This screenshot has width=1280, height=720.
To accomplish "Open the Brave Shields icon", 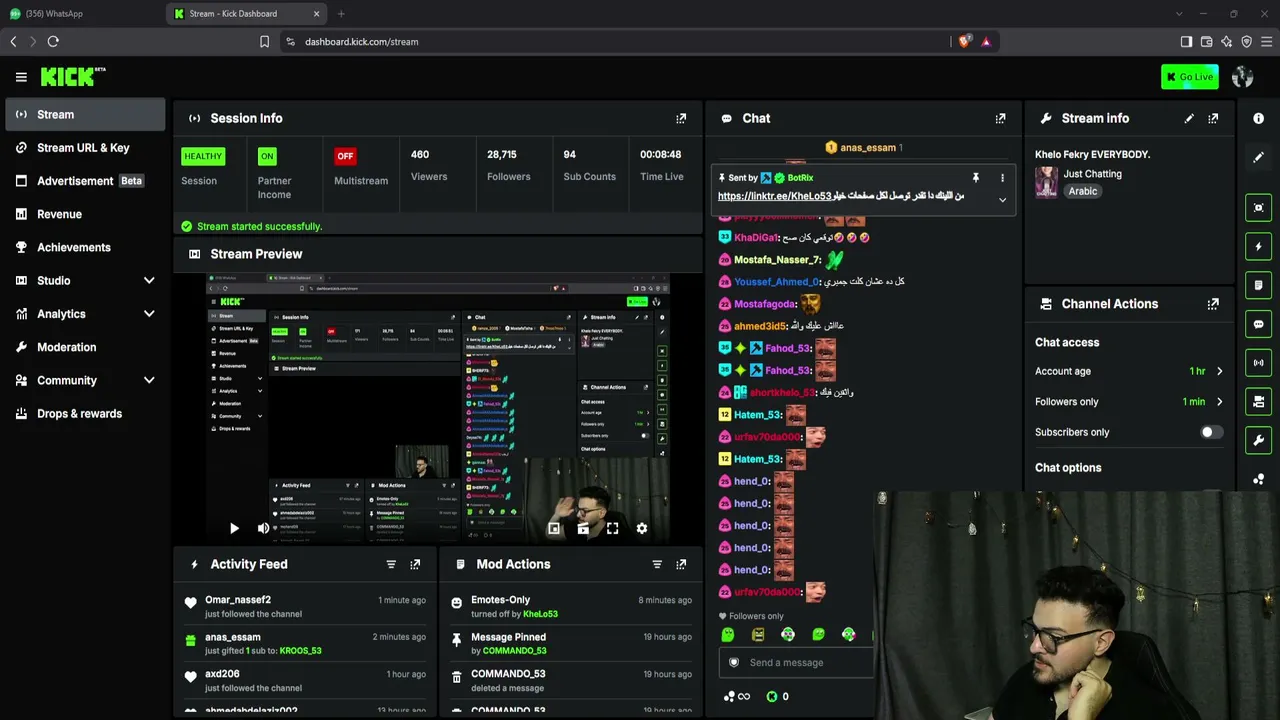I will coord(965,42).
